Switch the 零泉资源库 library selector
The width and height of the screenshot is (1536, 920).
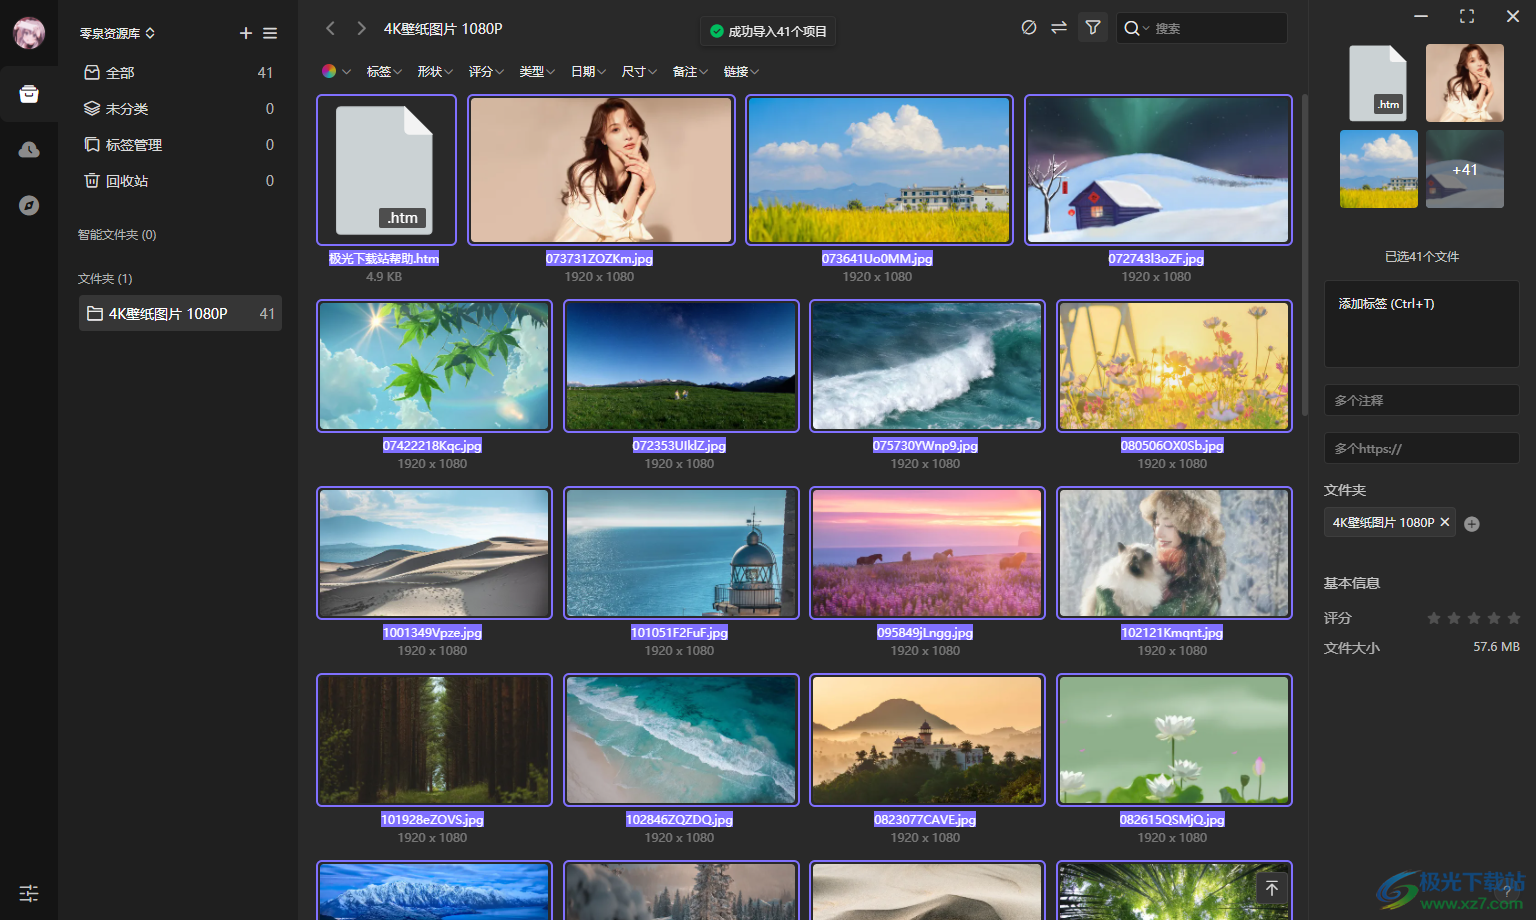pyautogui.click(x=117, y=33)
